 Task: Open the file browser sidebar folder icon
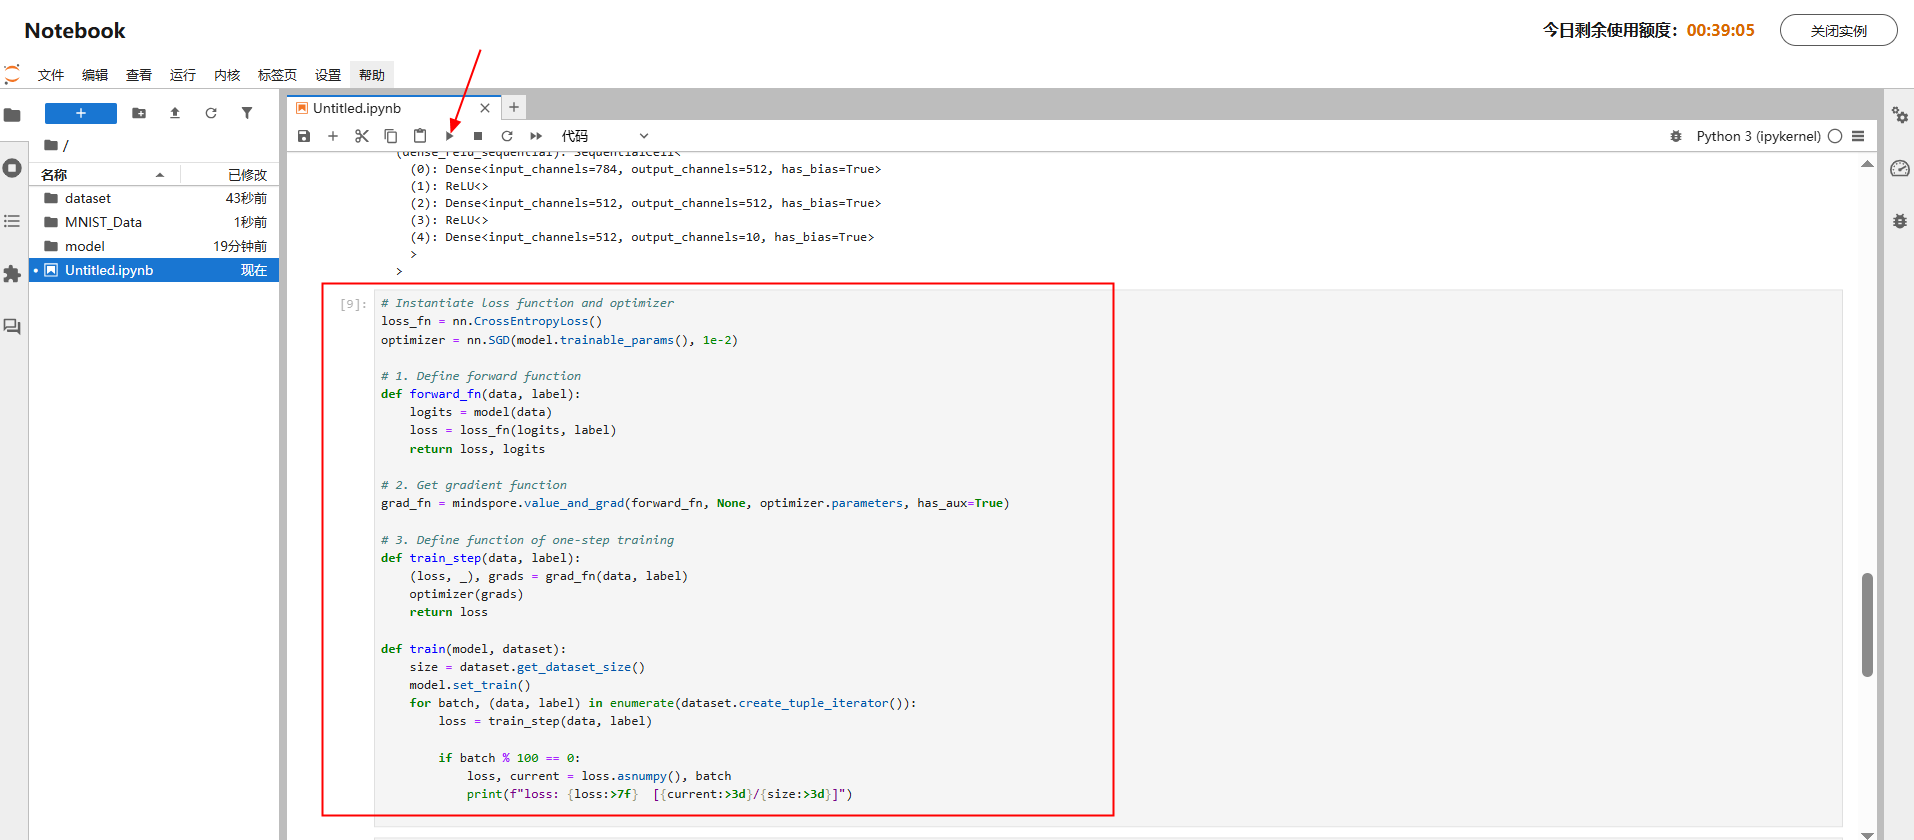12,115
